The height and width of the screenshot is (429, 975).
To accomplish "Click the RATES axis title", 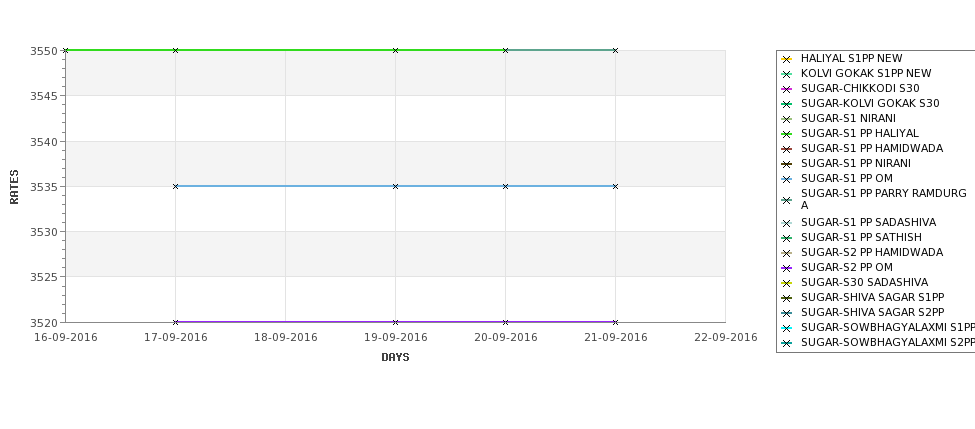I will (x=14, y=186).
